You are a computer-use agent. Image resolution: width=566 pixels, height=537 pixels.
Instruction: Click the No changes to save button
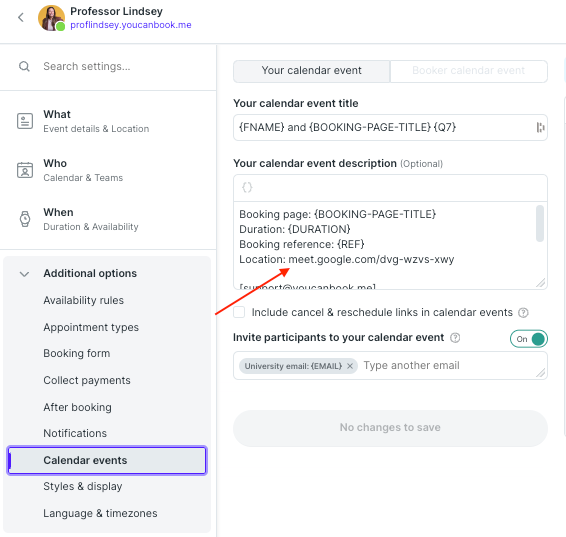click(x=390, y=428)
